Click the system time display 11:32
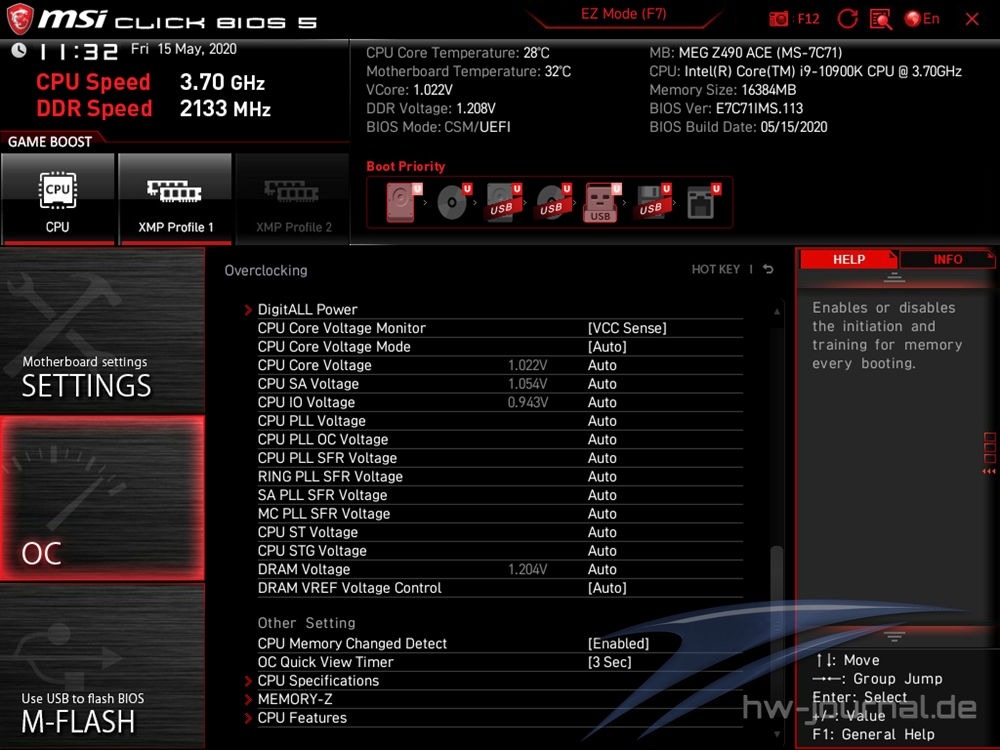The image size is (1000, 750). coord(78,52)
